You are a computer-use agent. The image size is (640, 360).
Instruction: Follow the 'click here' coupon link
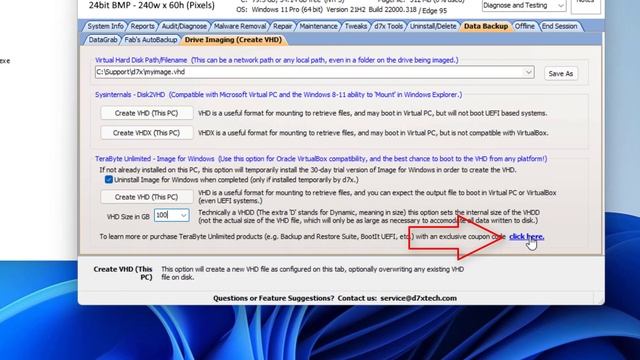point(527,236)
